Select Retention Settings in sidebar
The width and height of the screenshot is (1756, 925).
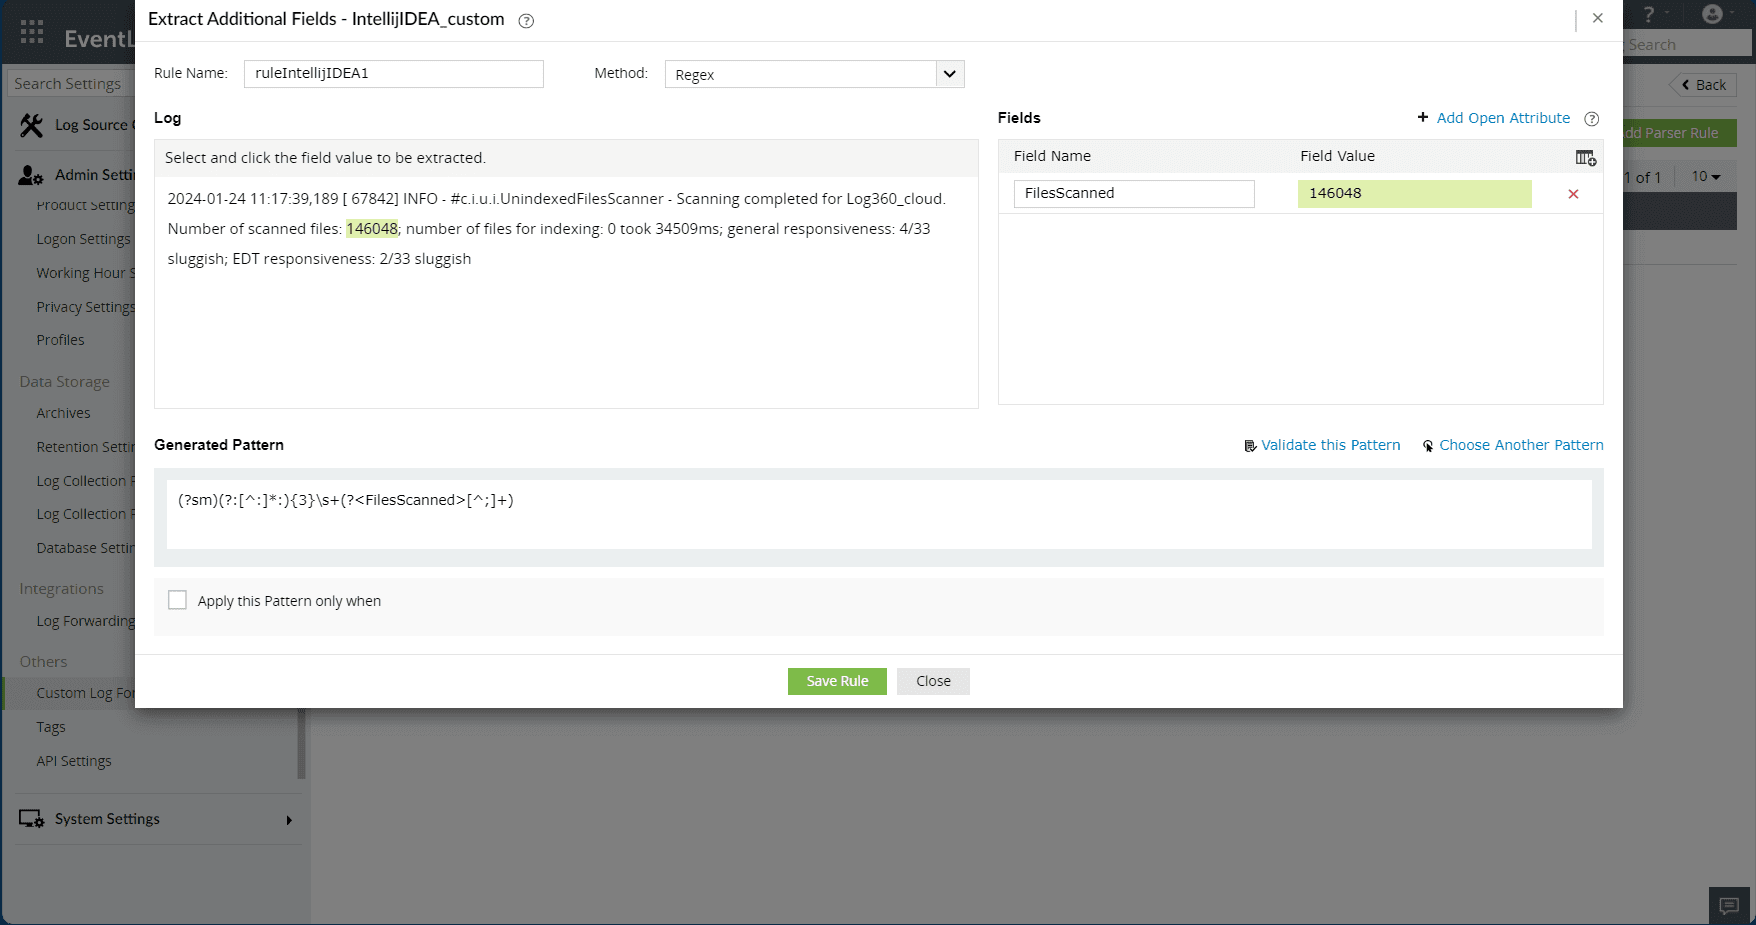[85, 447]
